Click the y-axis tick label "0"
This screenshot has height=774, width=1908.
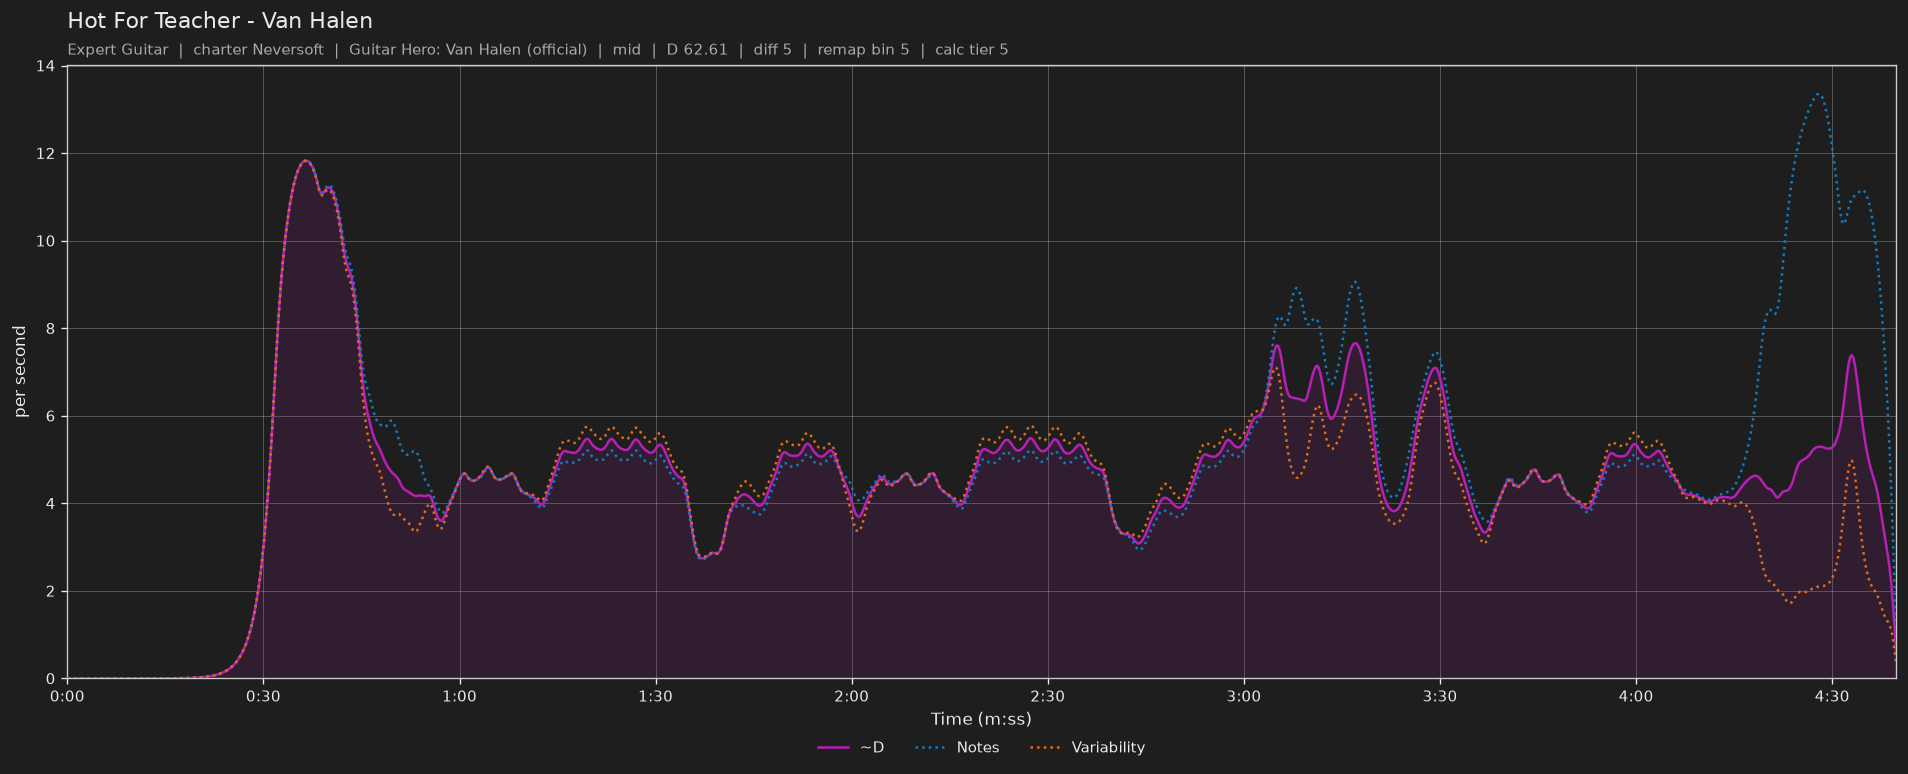(x=50, y=679)
